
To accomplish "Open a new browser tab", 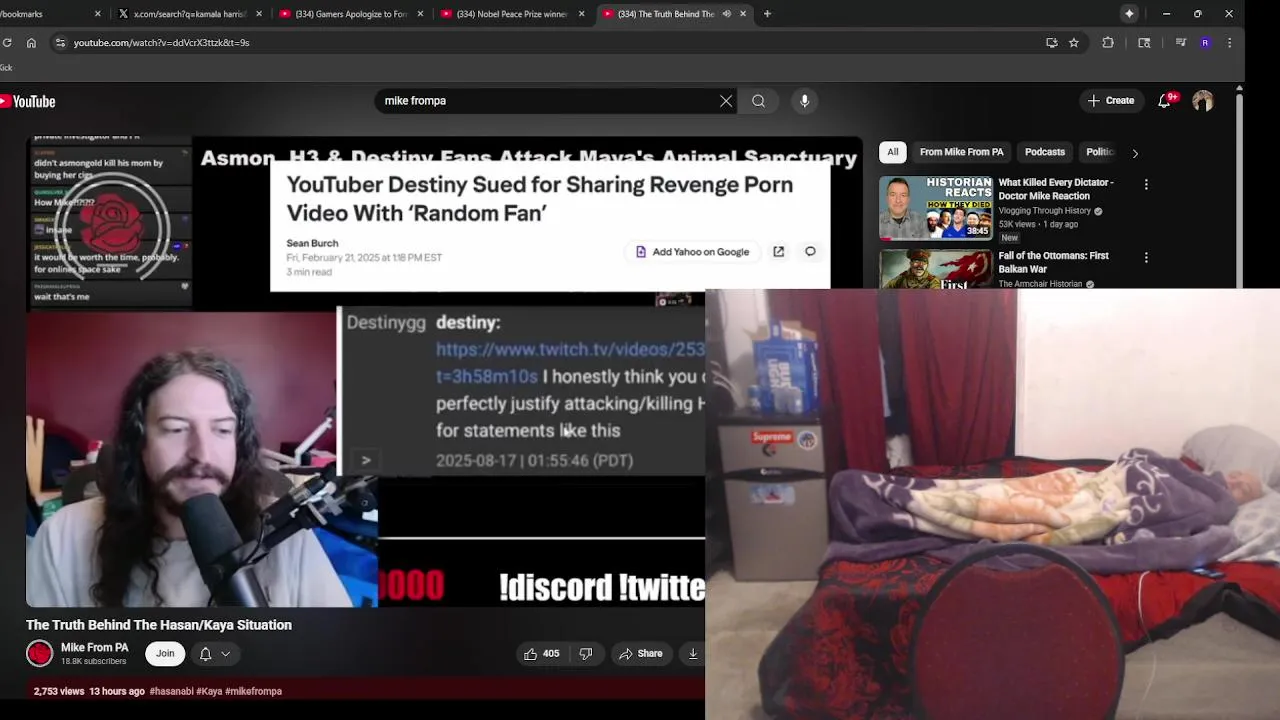I will point(767,14).
